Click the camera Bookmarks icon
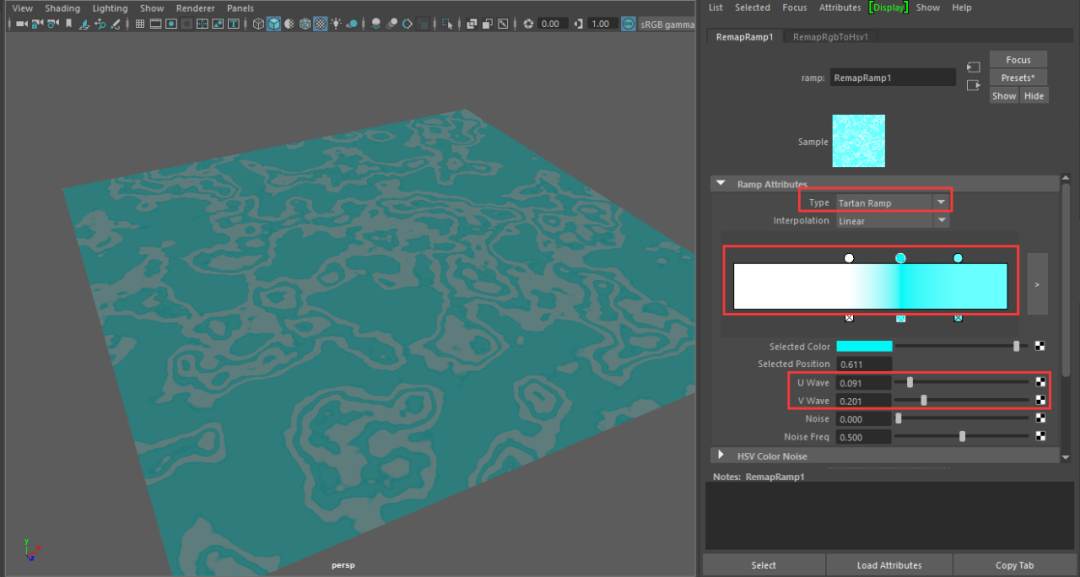Viewport: 1080px width, 577px height. [69, 24]
